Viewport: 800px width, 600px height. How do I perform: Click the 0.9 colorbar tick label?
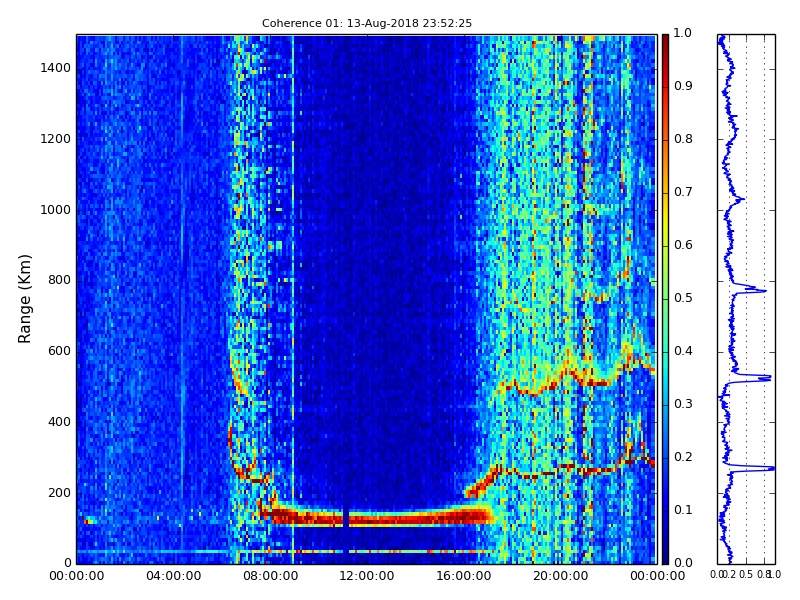pos(683,86)
